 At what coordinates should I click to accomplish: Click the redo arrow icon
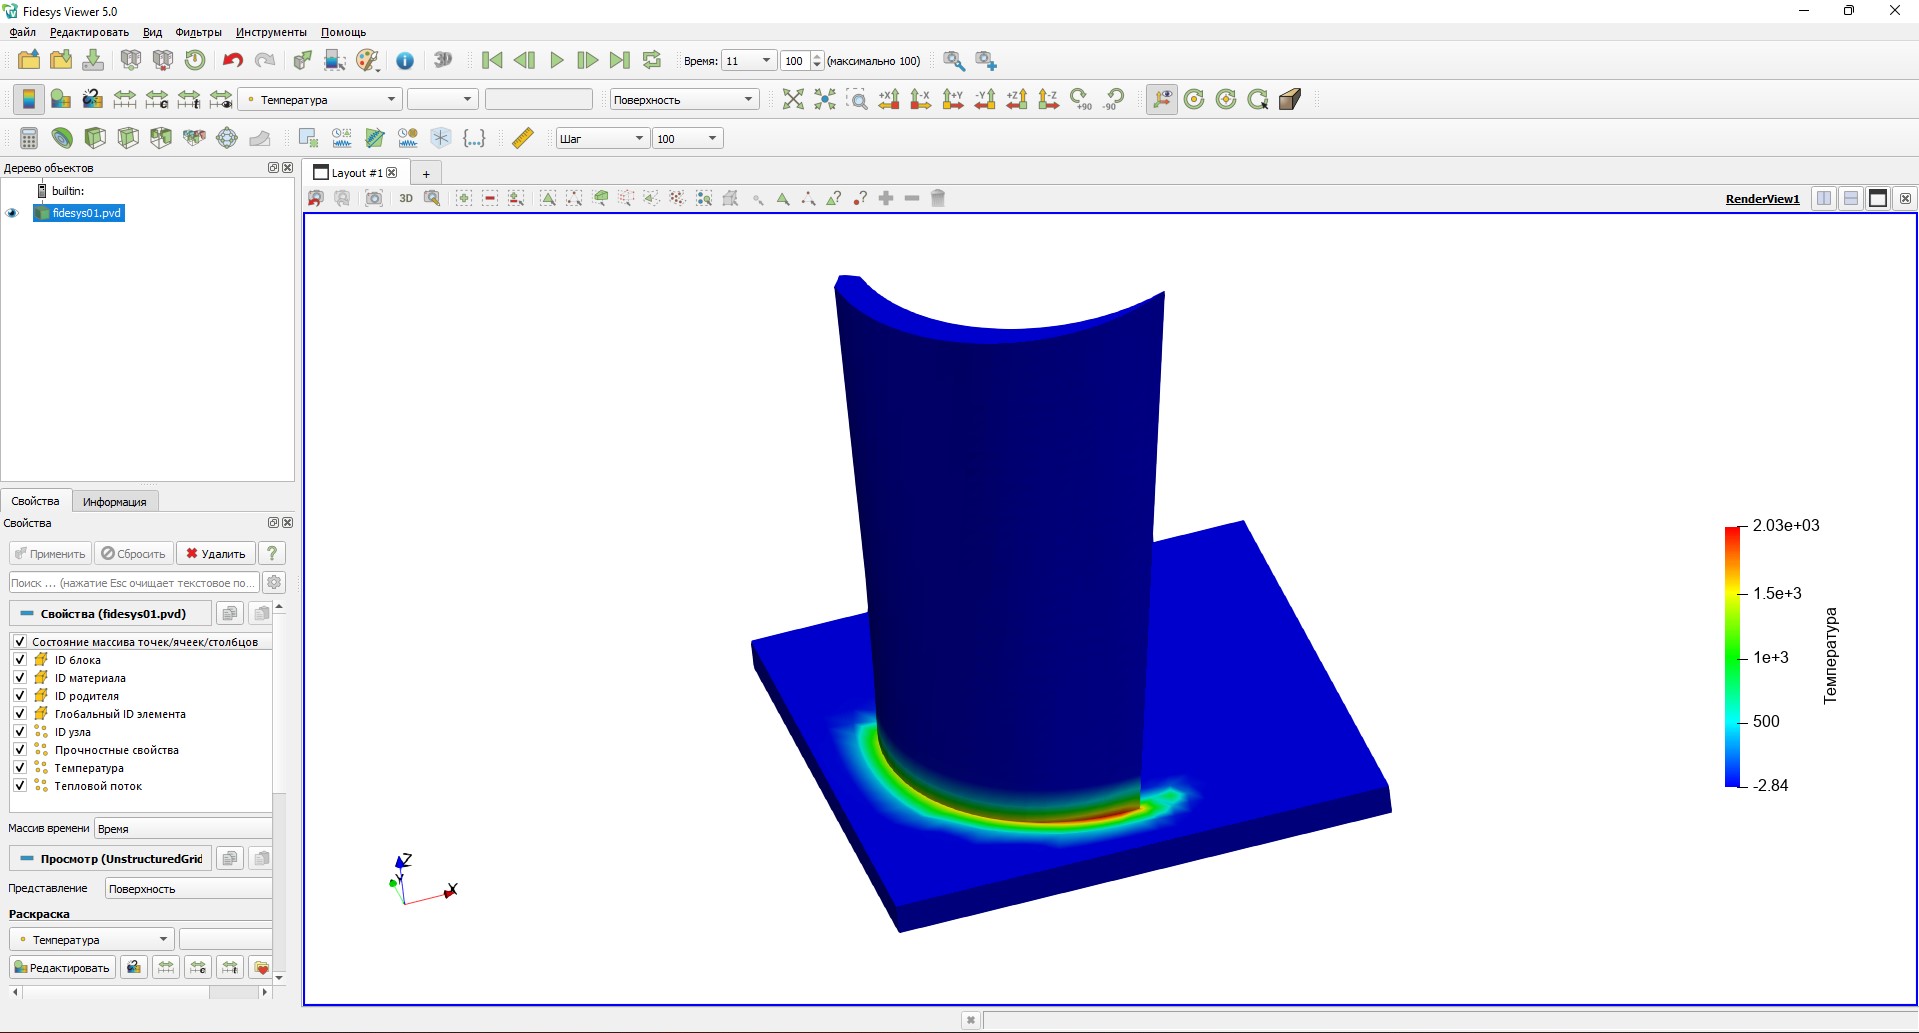[x=265, y=60]
